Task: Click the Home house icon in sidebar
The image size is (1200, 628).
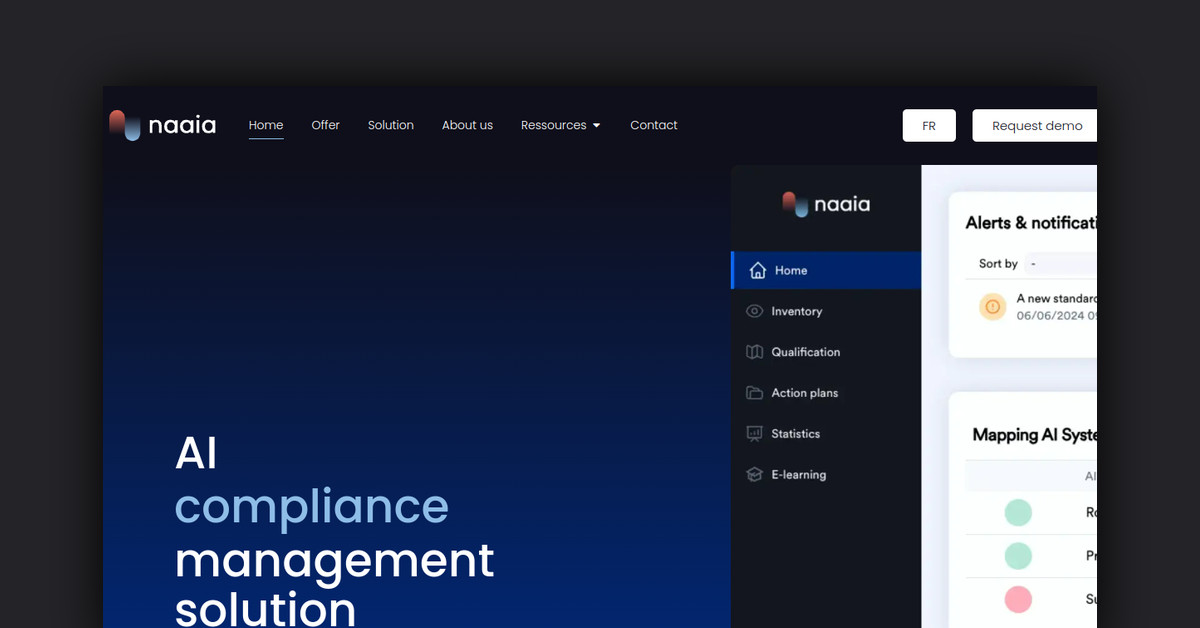Action: click(x=758, y=270)
